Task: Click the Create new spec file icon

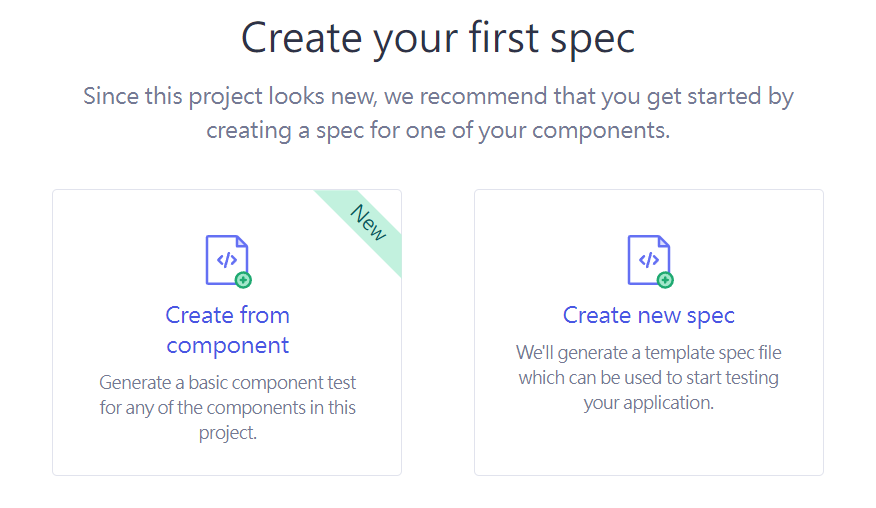Action: click(x=648, y=259)
